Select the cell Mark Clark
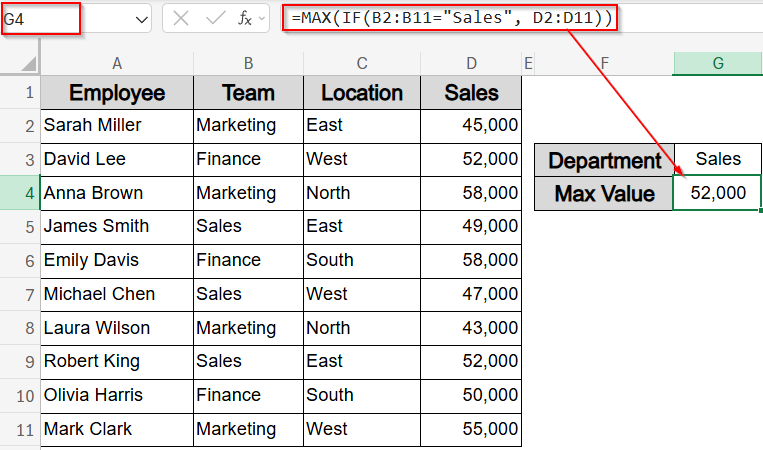Screen dimensions: 763x450 pos(117,430)
